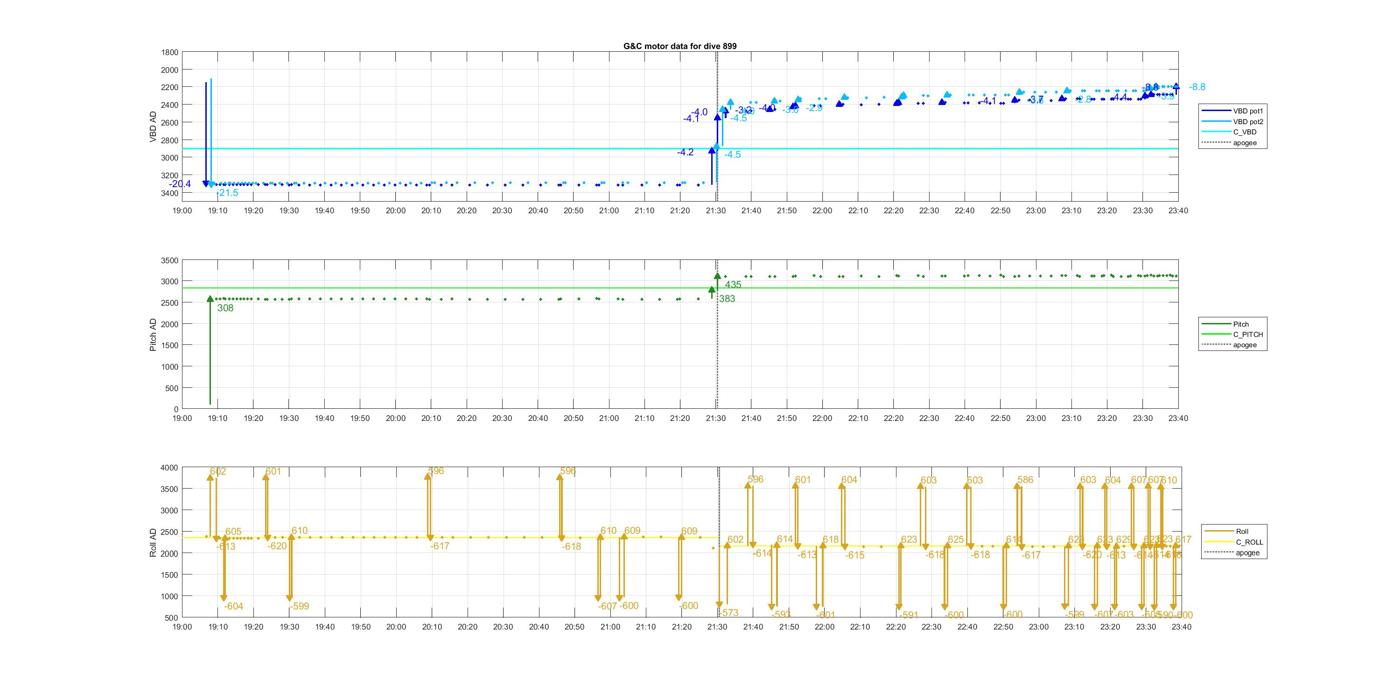
Task: Click the "3400" tick on VBD y-axis
Action: 170,193
